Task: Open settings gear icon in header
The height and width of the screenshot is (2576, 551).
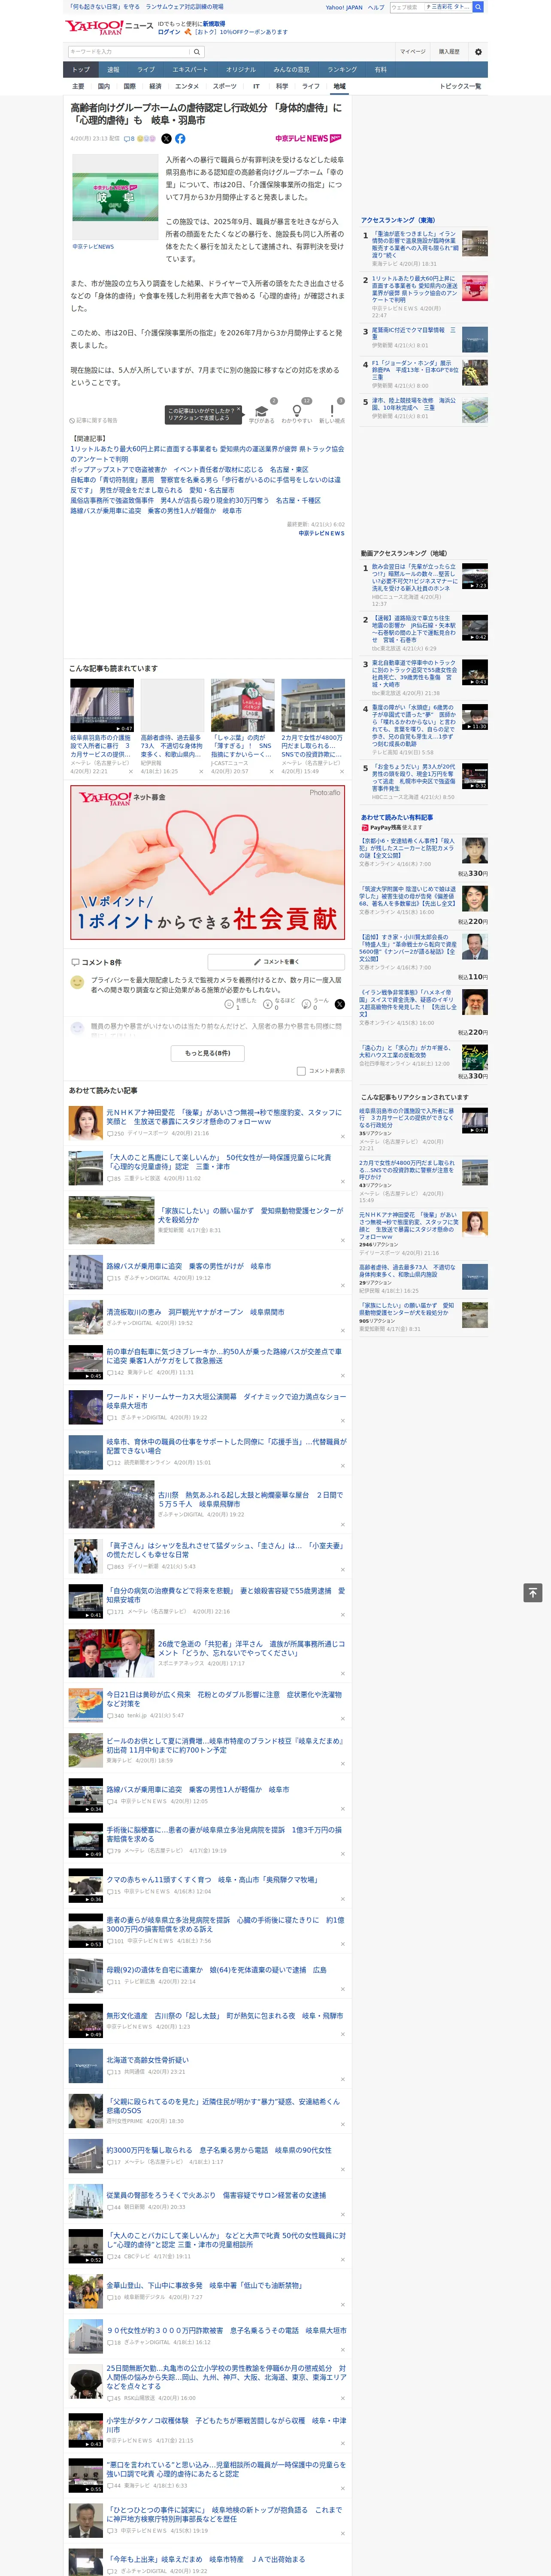Action: coord(478,52)
